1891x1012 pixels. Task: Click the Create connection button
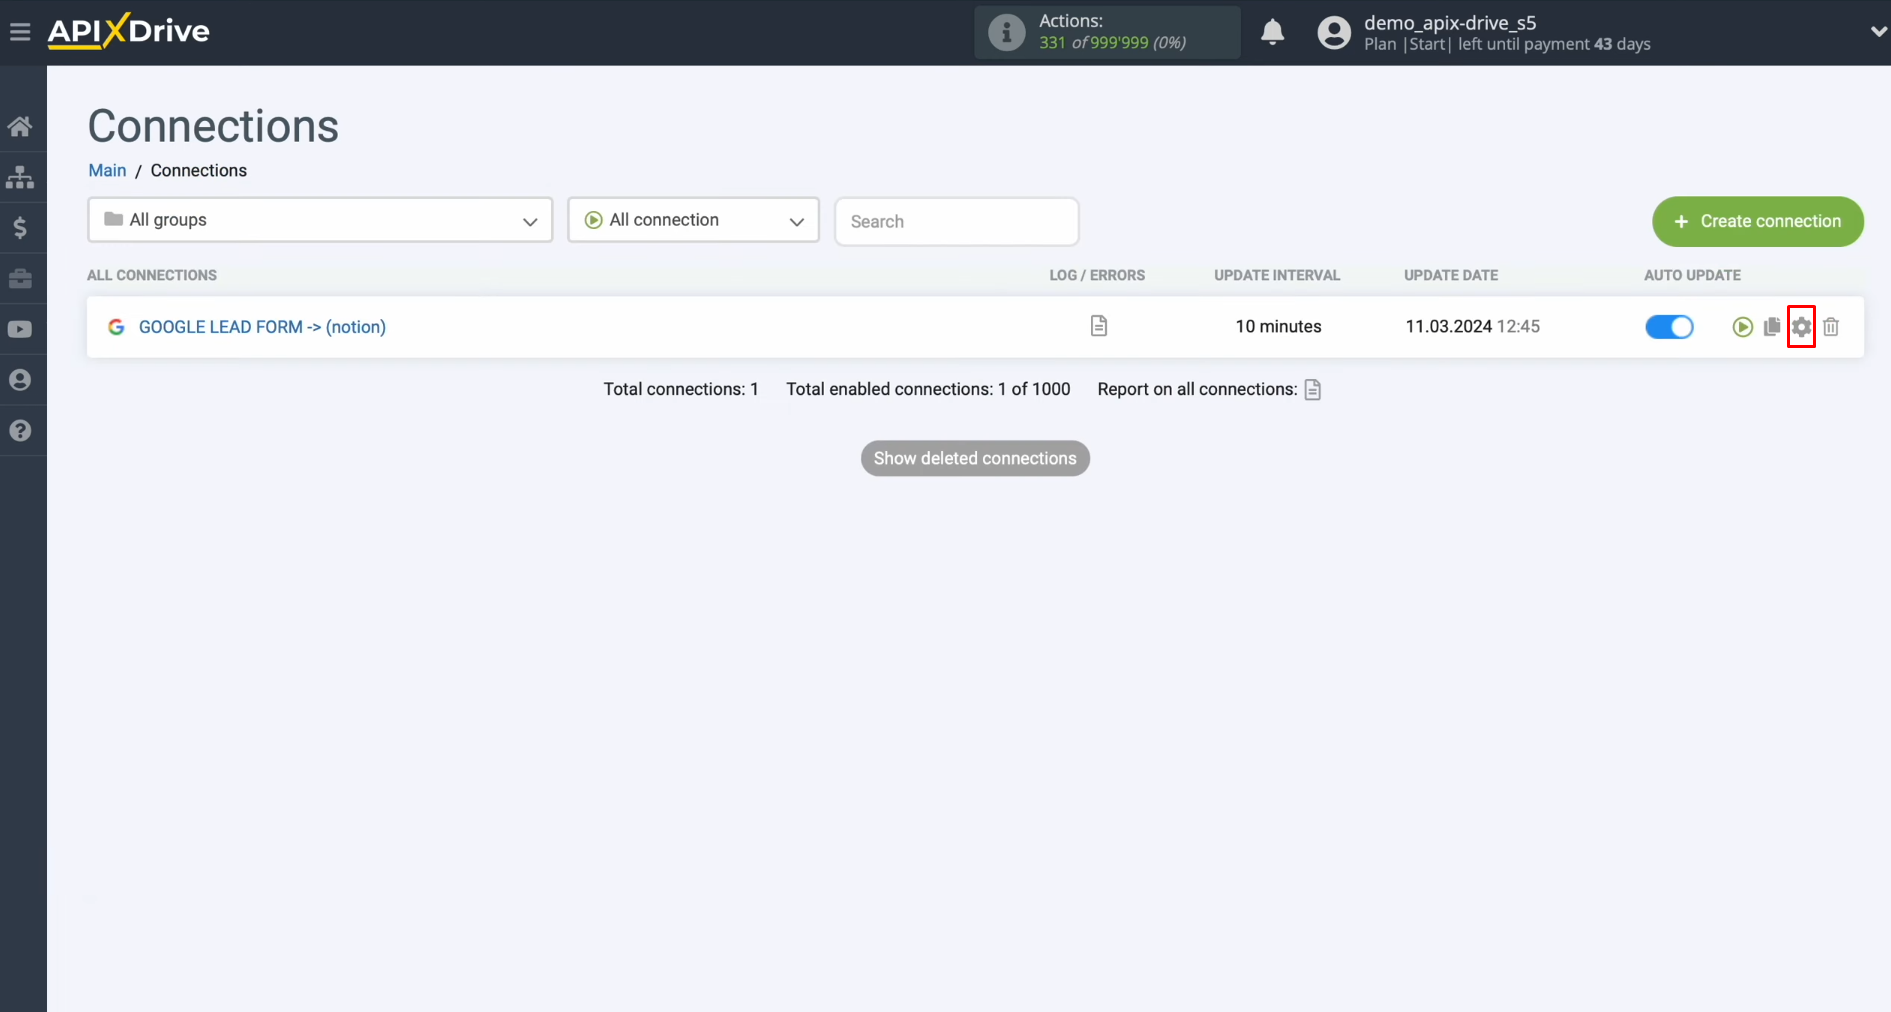coord(1757,221)
